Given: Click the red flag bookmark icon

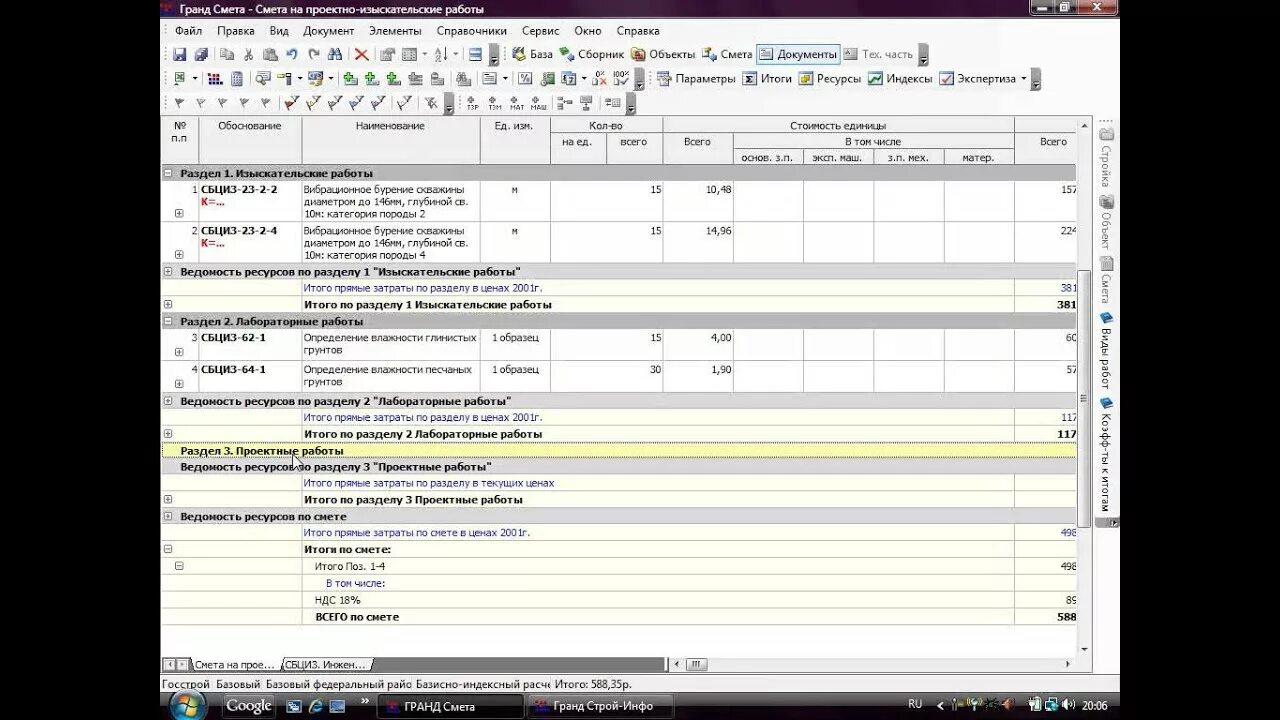Looking at the screenshot, I should coord(291,102).
